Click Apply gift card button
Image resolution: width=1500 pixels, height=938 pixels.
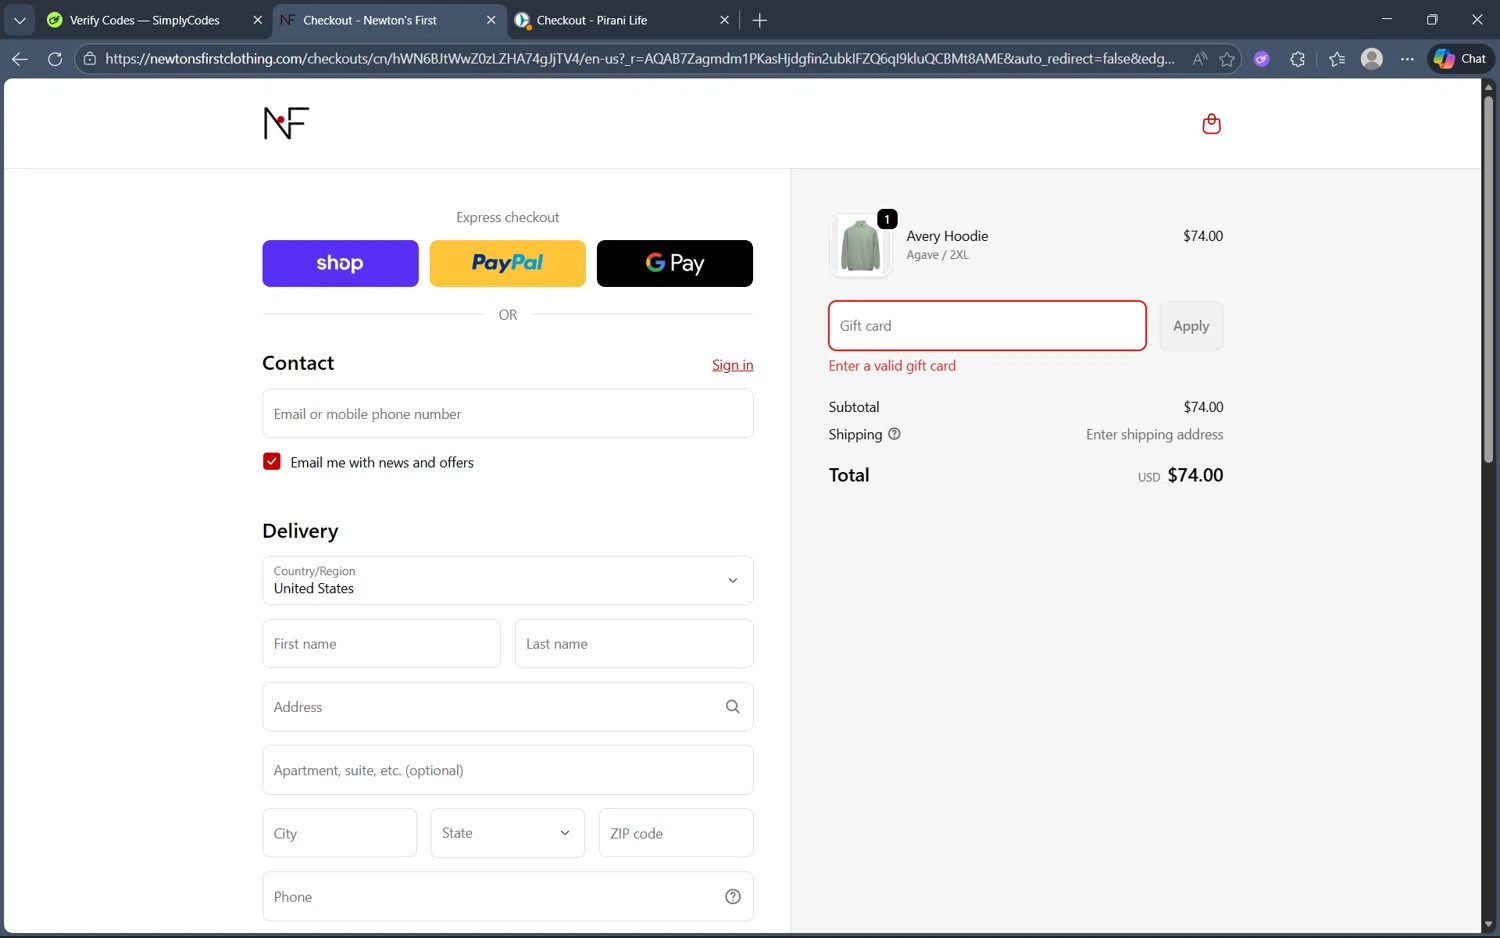[1191, 326]
